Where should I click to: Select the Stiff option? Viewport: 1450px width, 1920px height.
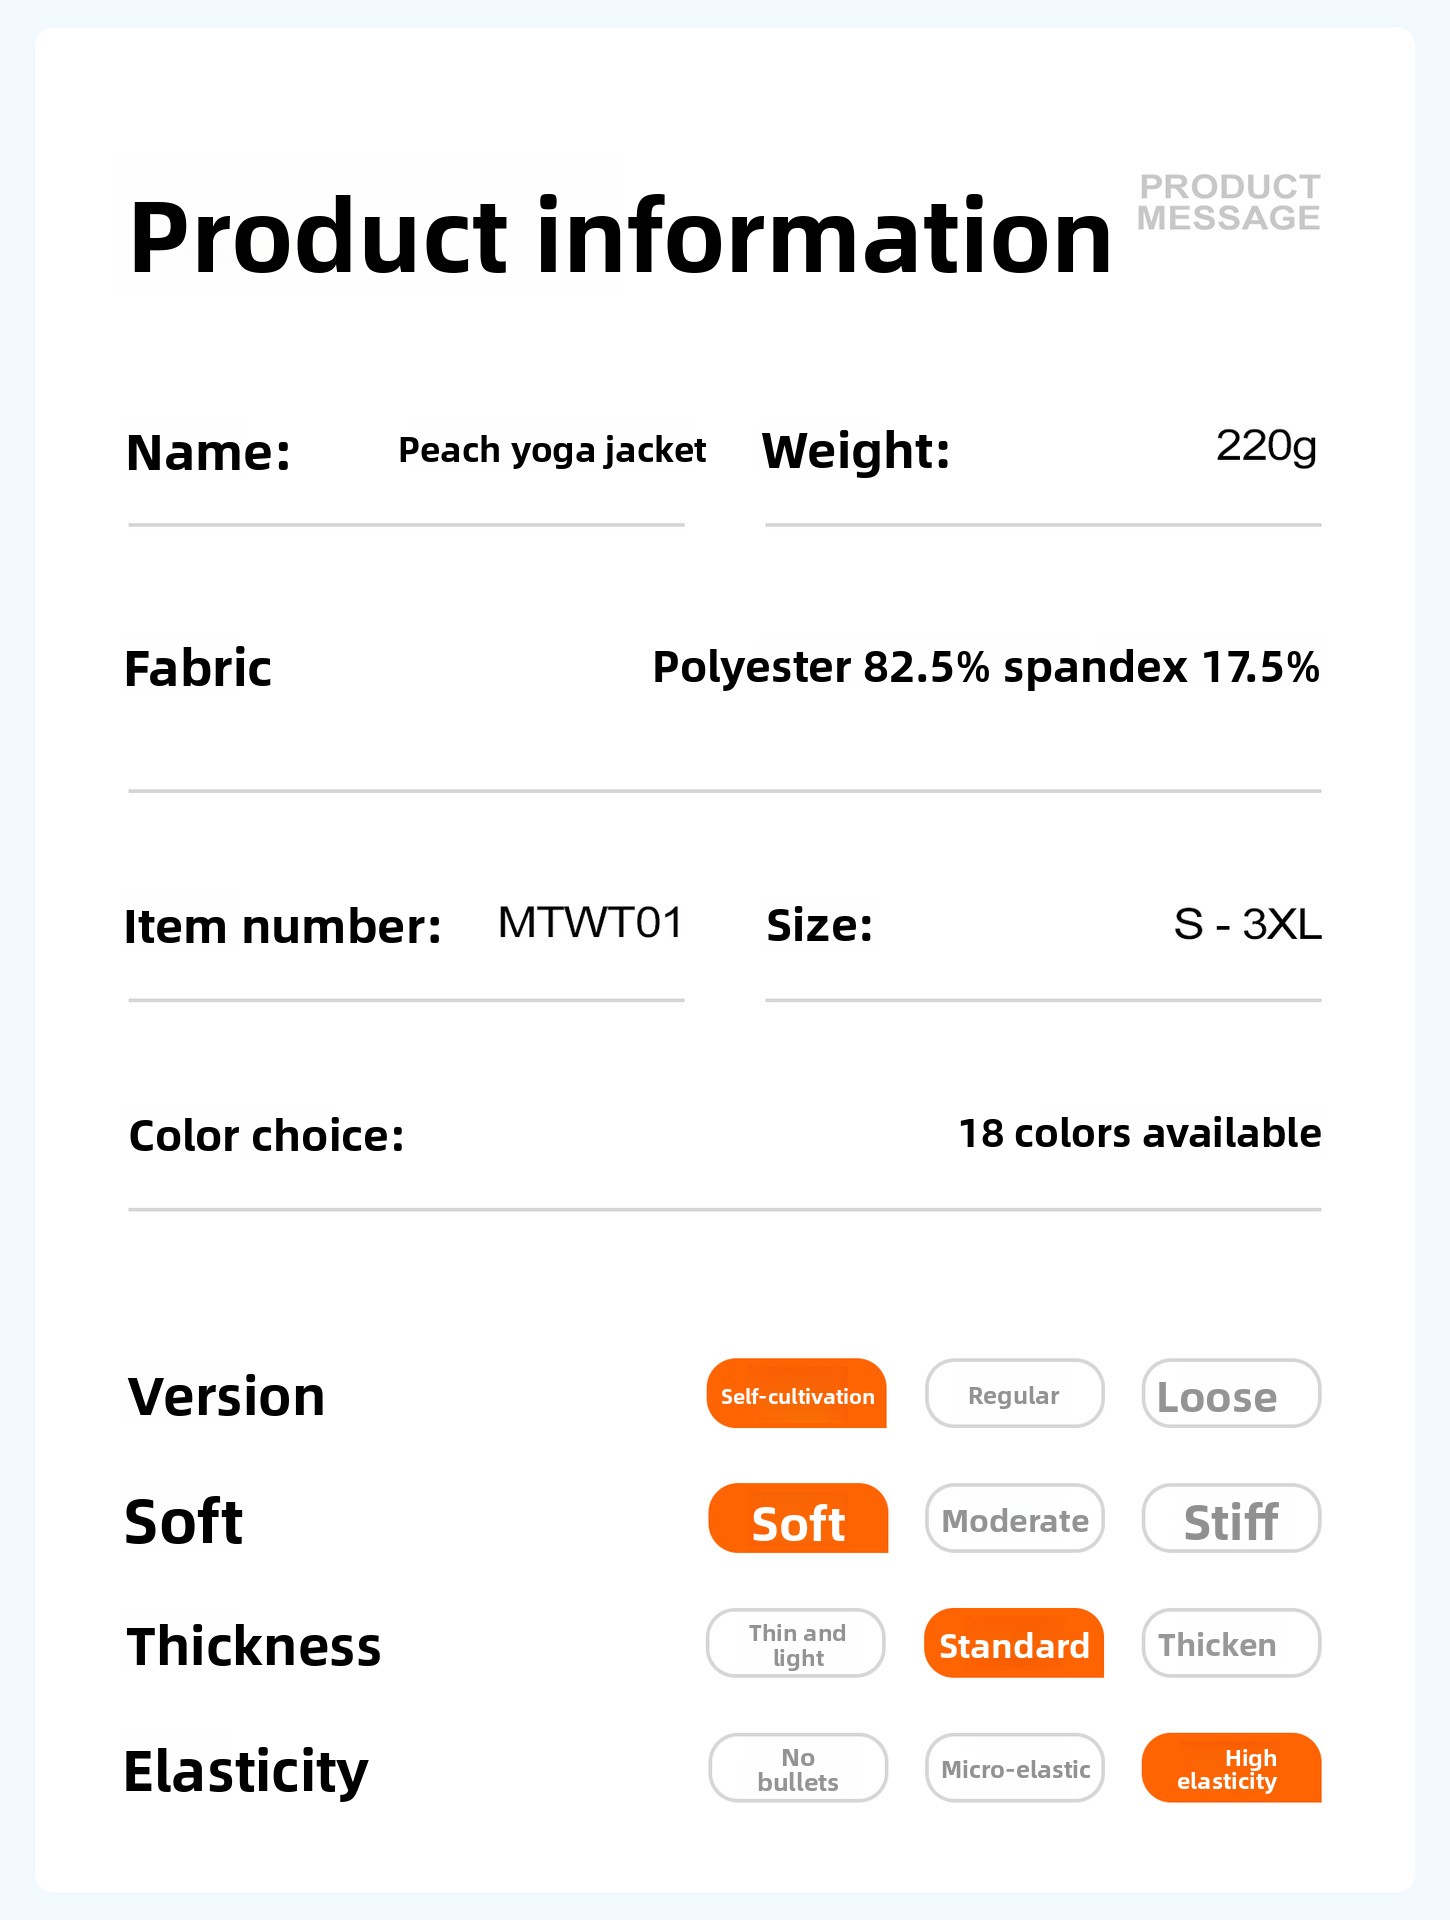pos(1231,1519)
